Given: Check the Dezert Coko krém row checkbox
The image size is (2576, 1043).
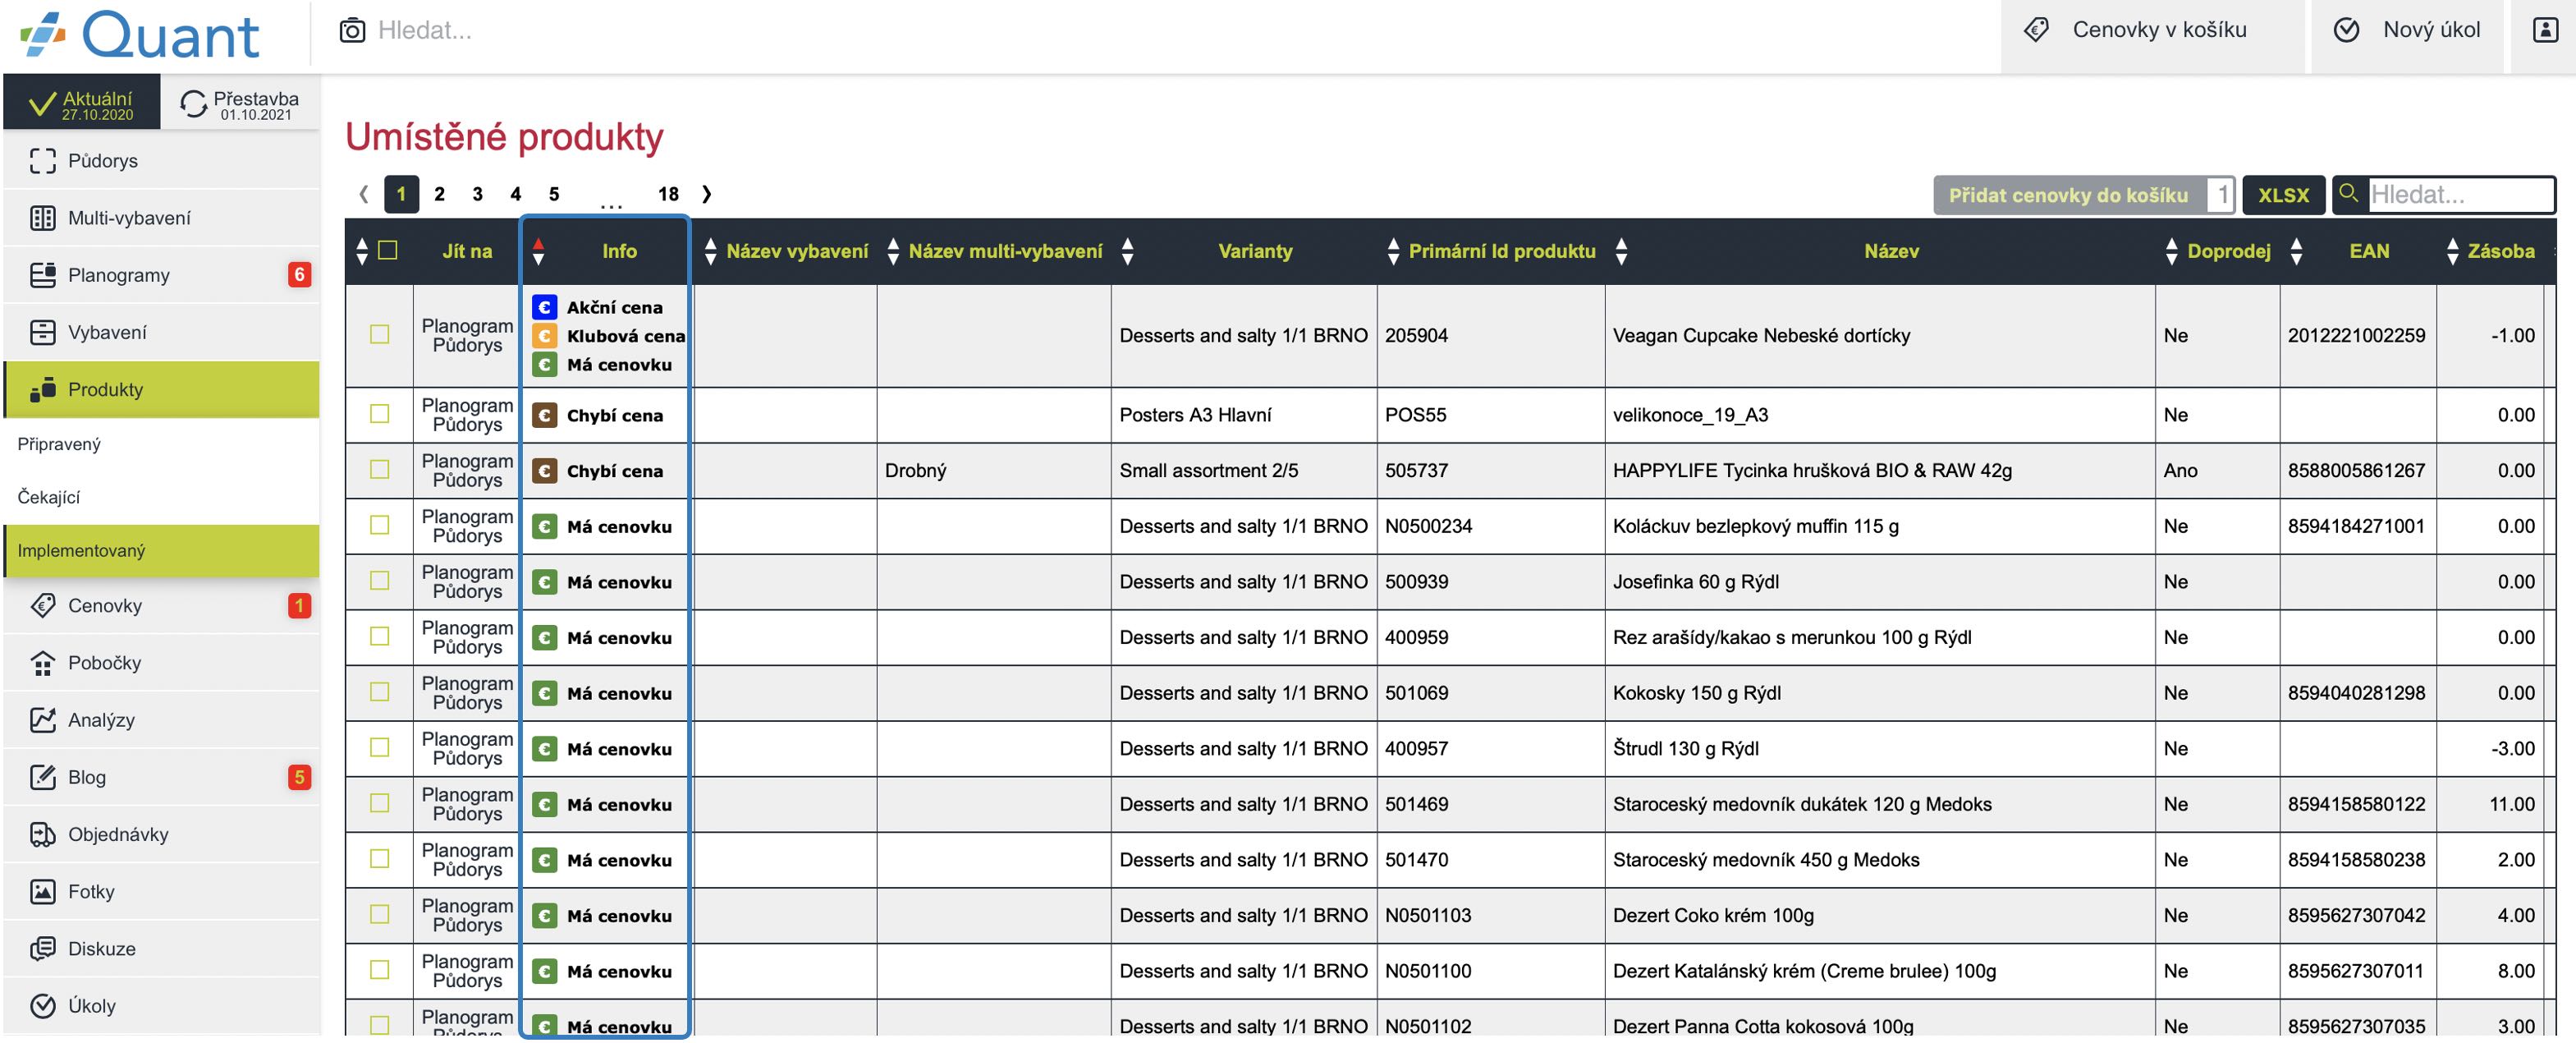Looking at the screenshot, I should tap(380, 915).
